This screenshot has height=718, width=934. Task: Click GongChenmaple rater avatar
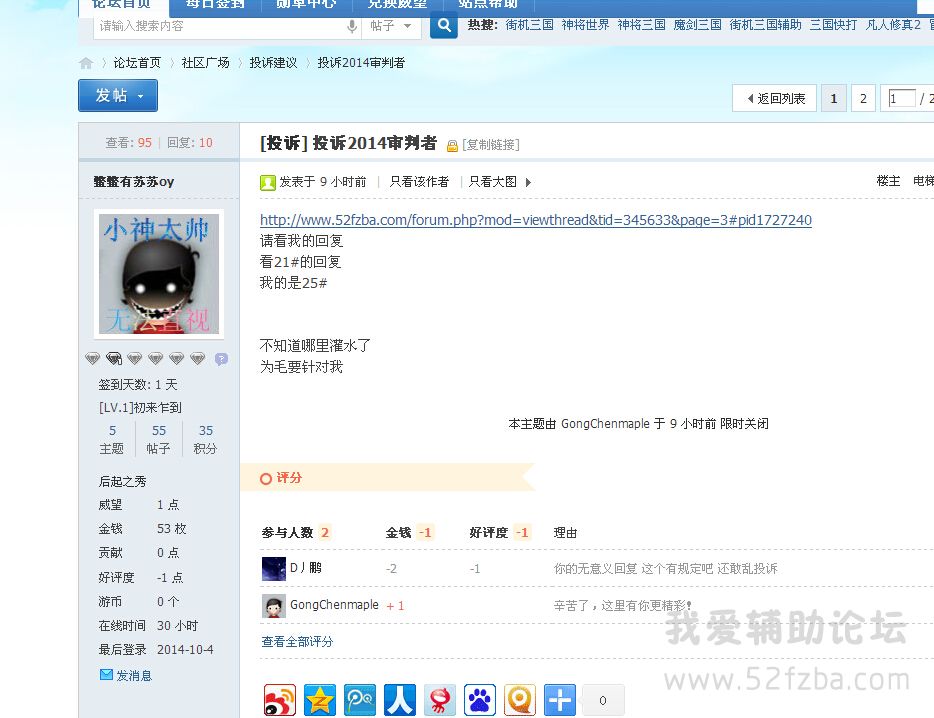tap(273, 605)
